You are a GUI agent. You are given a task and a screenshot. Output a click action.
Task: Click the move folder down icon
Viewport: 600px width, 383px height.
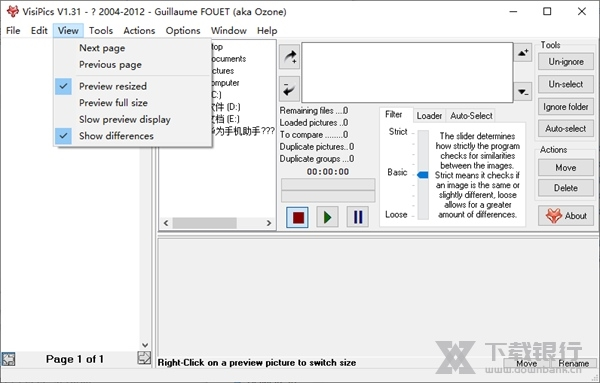(x=523, y=92)
